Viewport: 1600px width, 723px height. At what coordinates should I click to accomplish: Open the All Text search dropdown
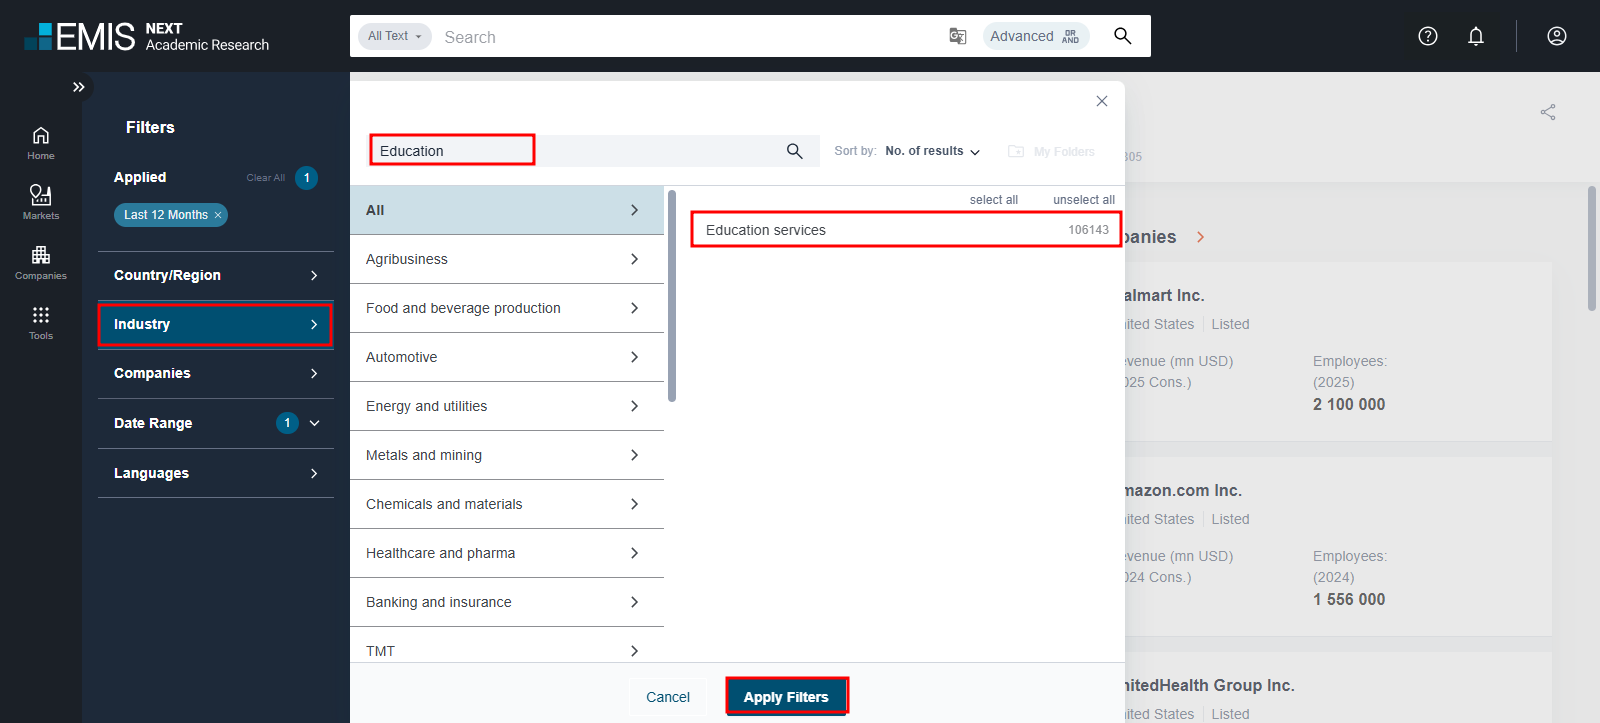(x=394, y=36)
